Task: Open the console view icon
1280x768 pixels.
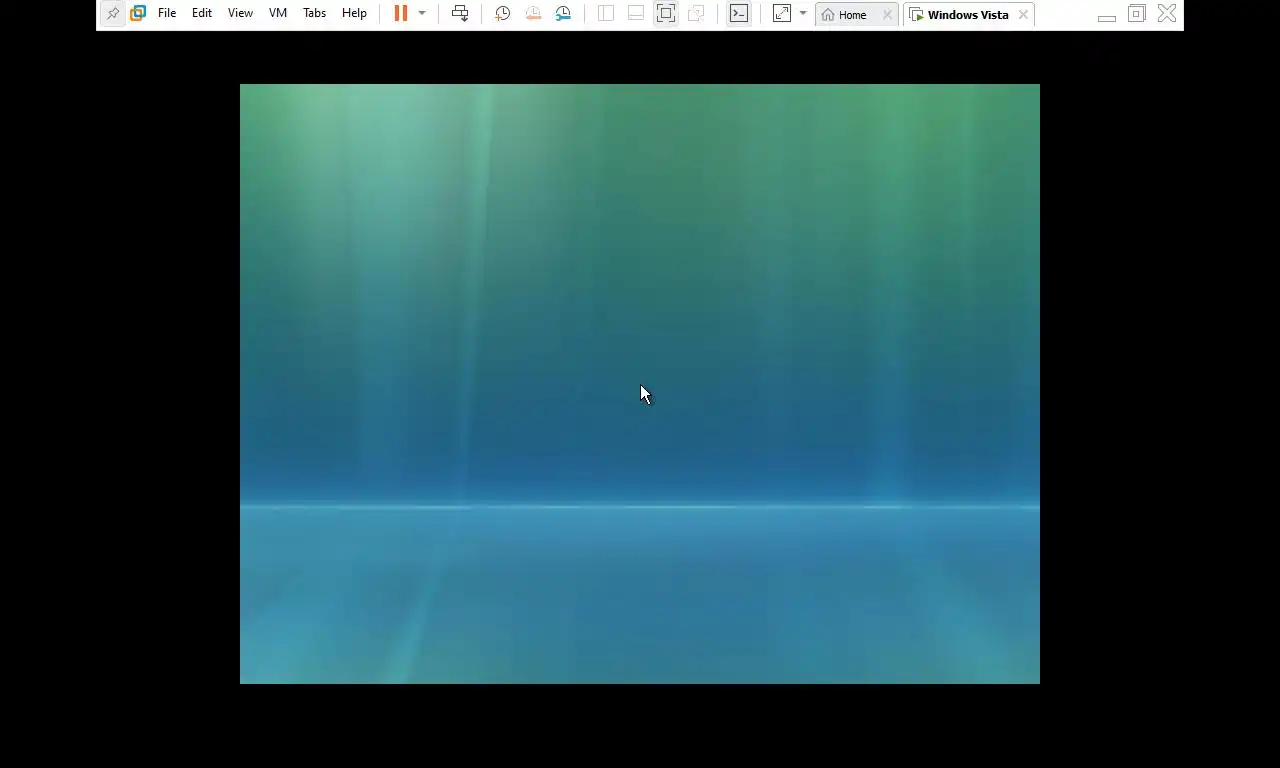Action: 739,14
